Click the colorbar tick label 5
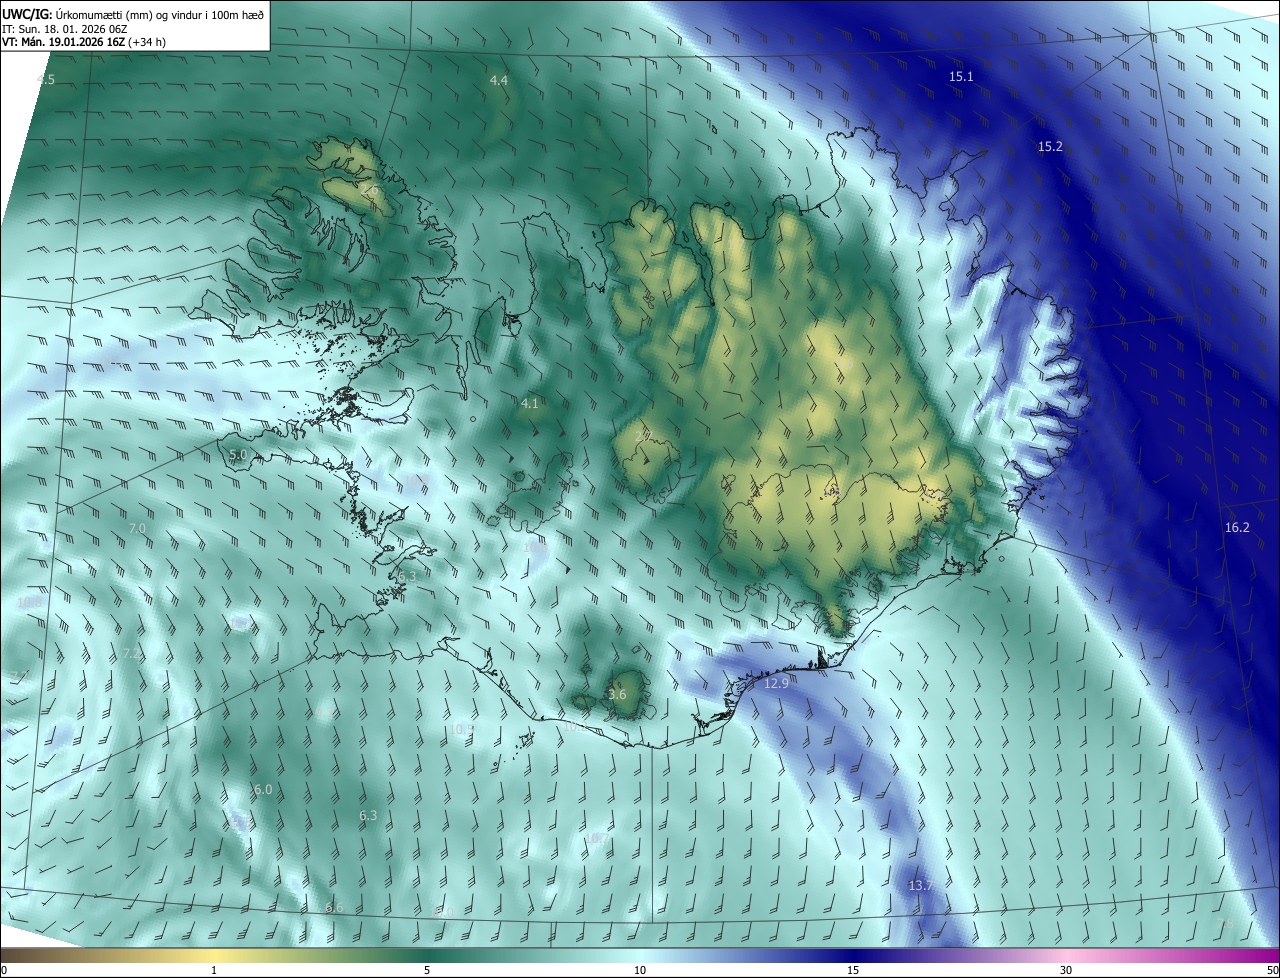The height and width of the screenshot is (978, 1280). click(x=427, y=970)
